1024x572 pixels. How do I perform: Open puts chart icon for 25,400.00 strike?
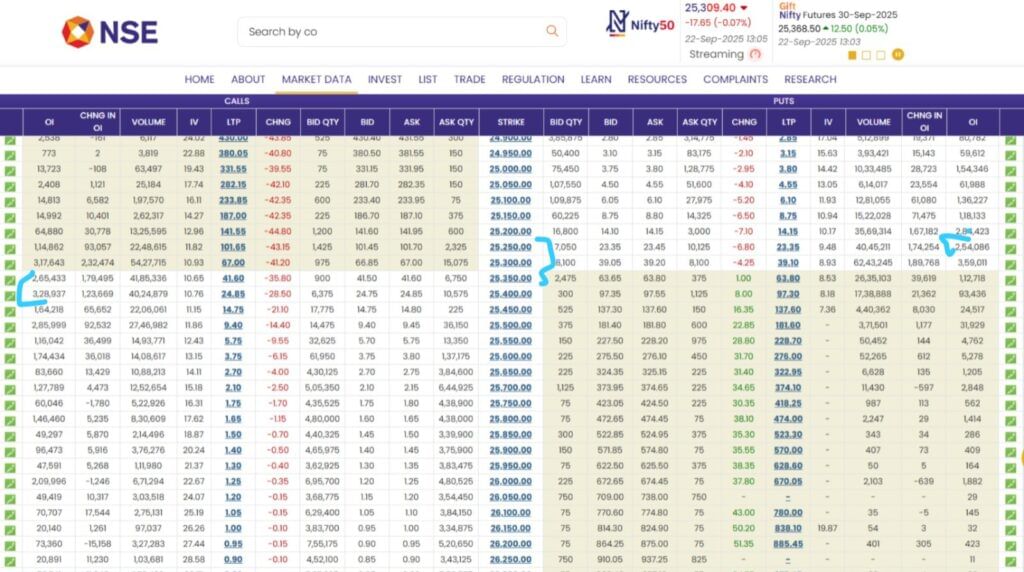click(x=1010, y=294)
